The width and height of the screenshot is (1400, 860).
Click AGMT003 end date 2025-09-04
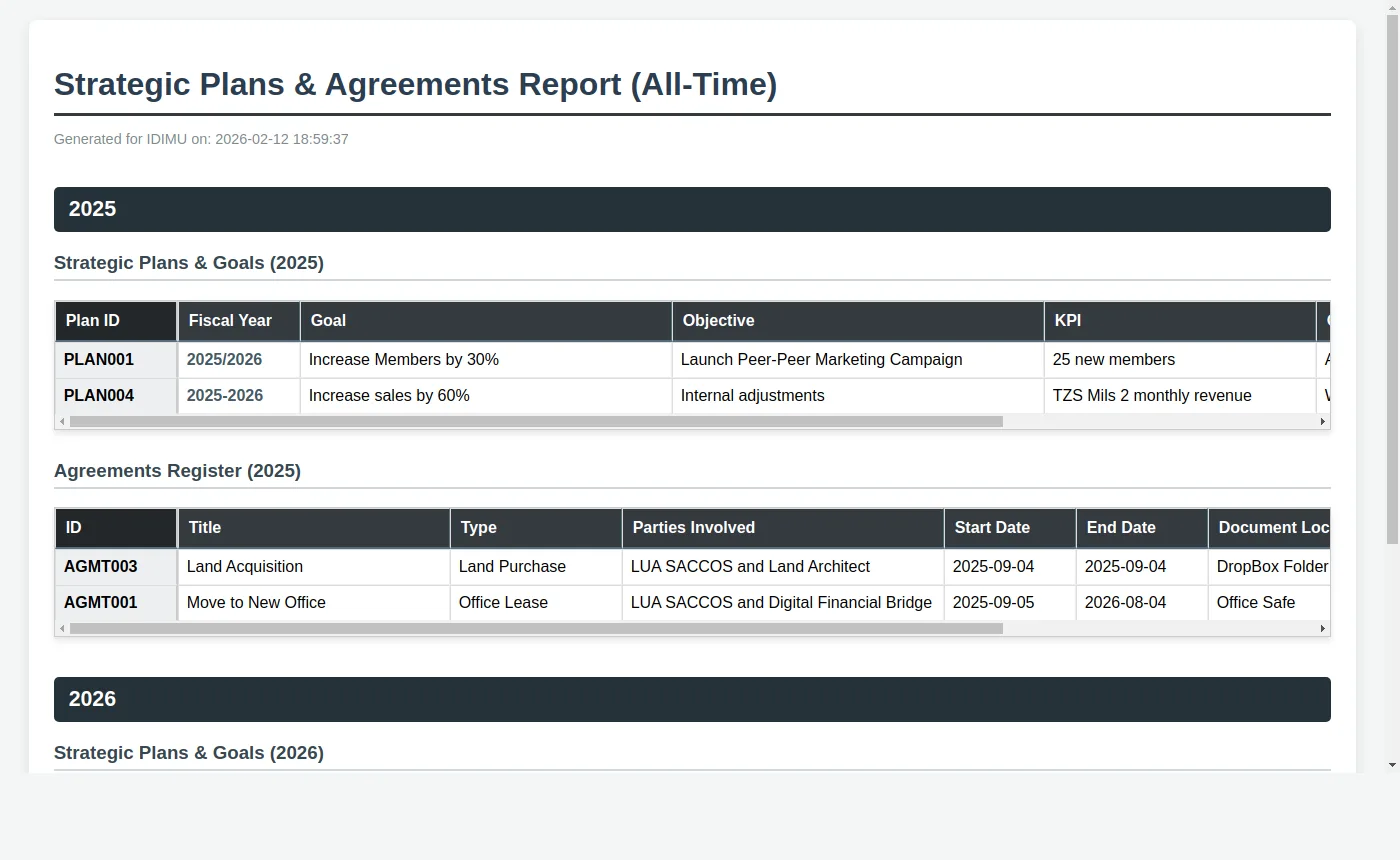coord(1142,567)
